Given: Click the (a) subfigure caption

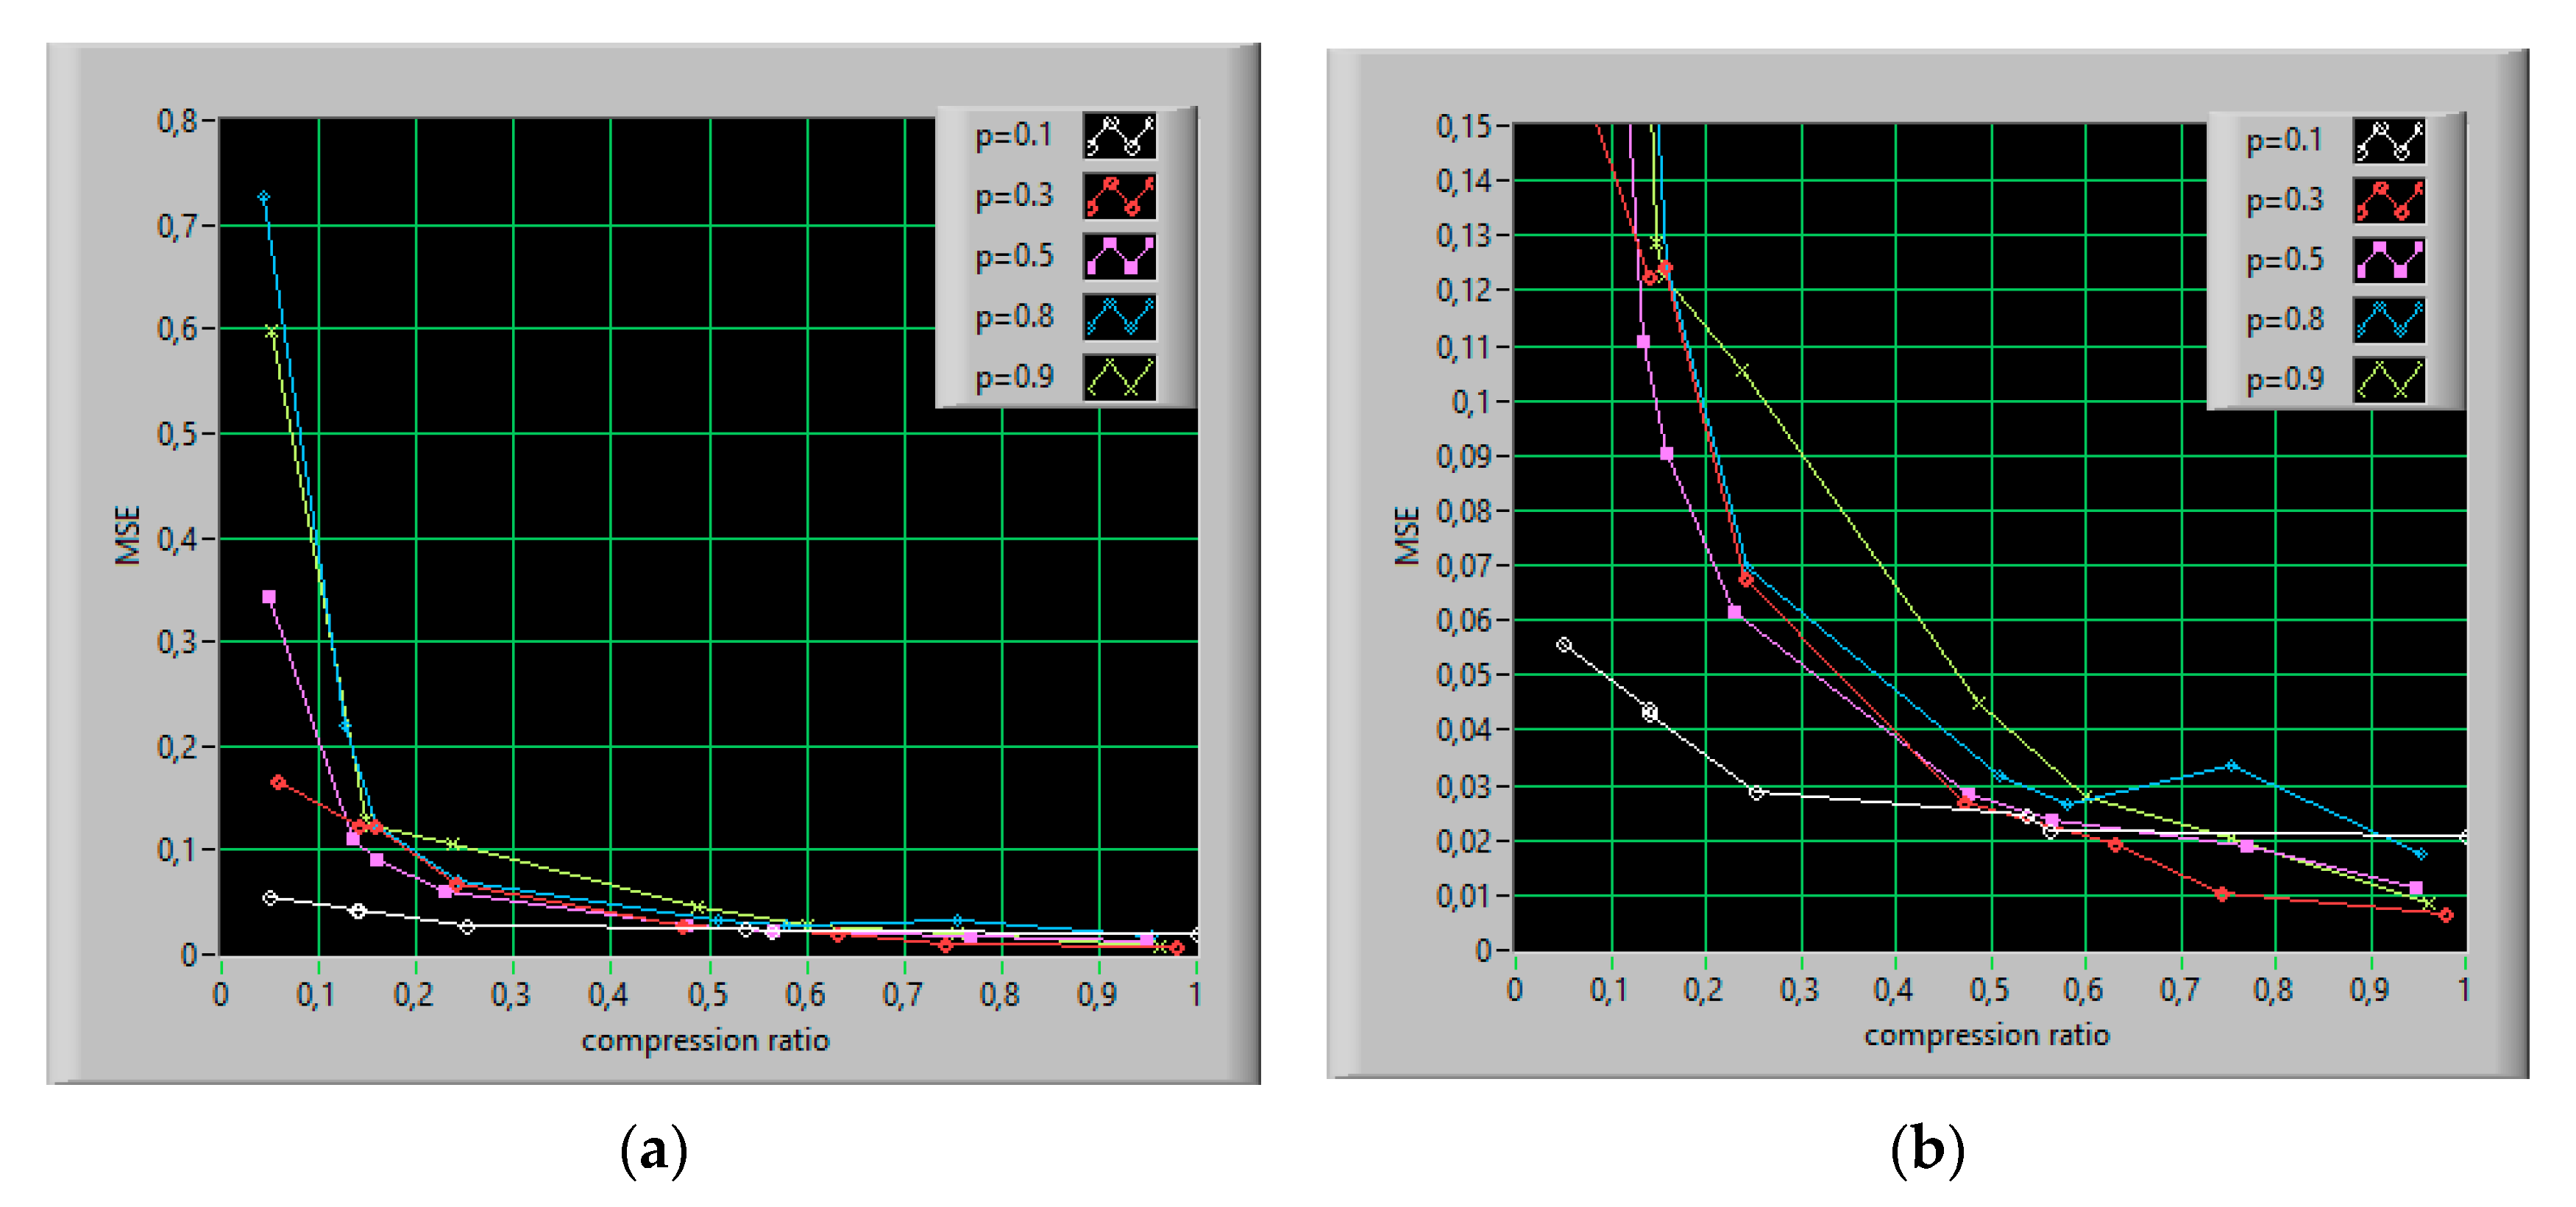Looking at the screenshot, I should point(653,1150).
